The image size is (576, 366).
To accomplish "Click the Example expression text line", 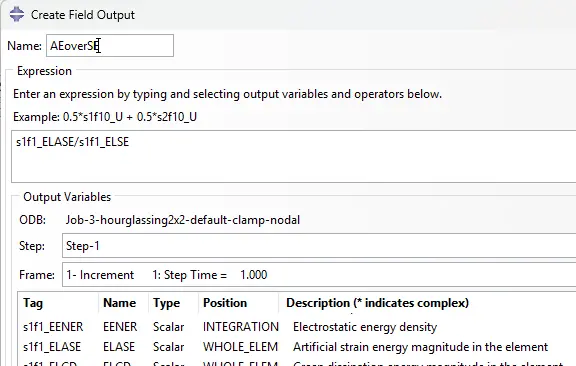I will 105,117.
